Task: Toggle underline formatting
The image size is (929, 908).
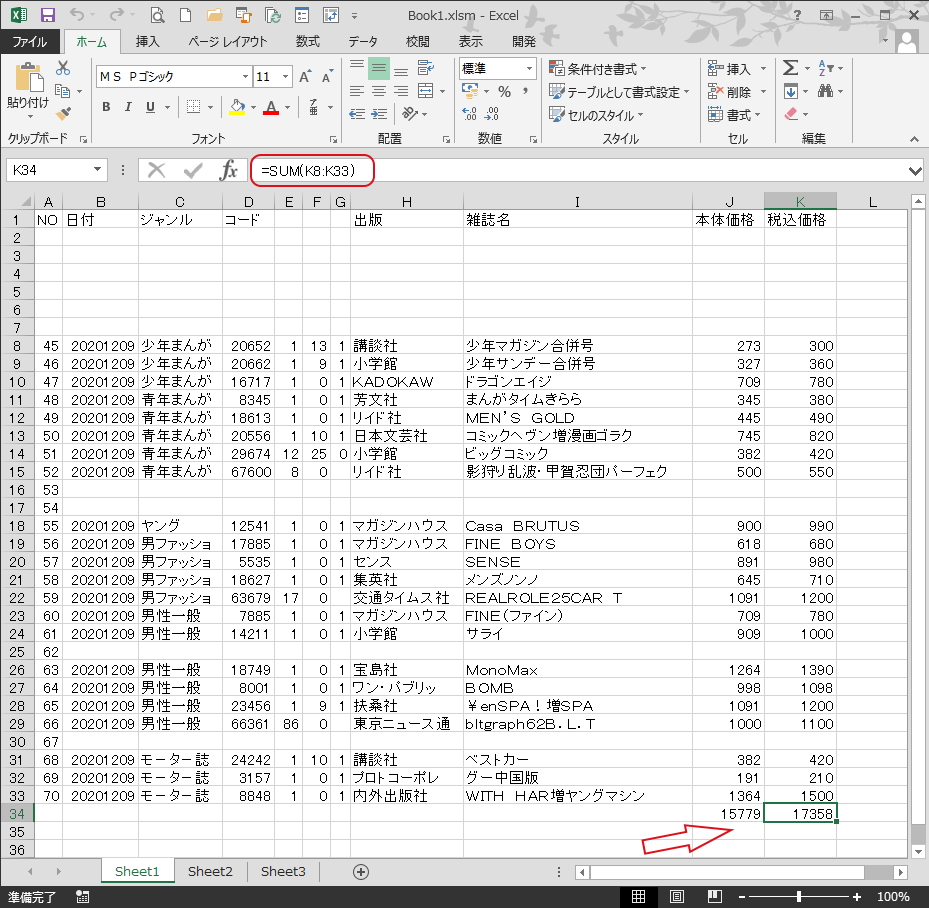Action: pyautogui.click(x=150, y=107)
